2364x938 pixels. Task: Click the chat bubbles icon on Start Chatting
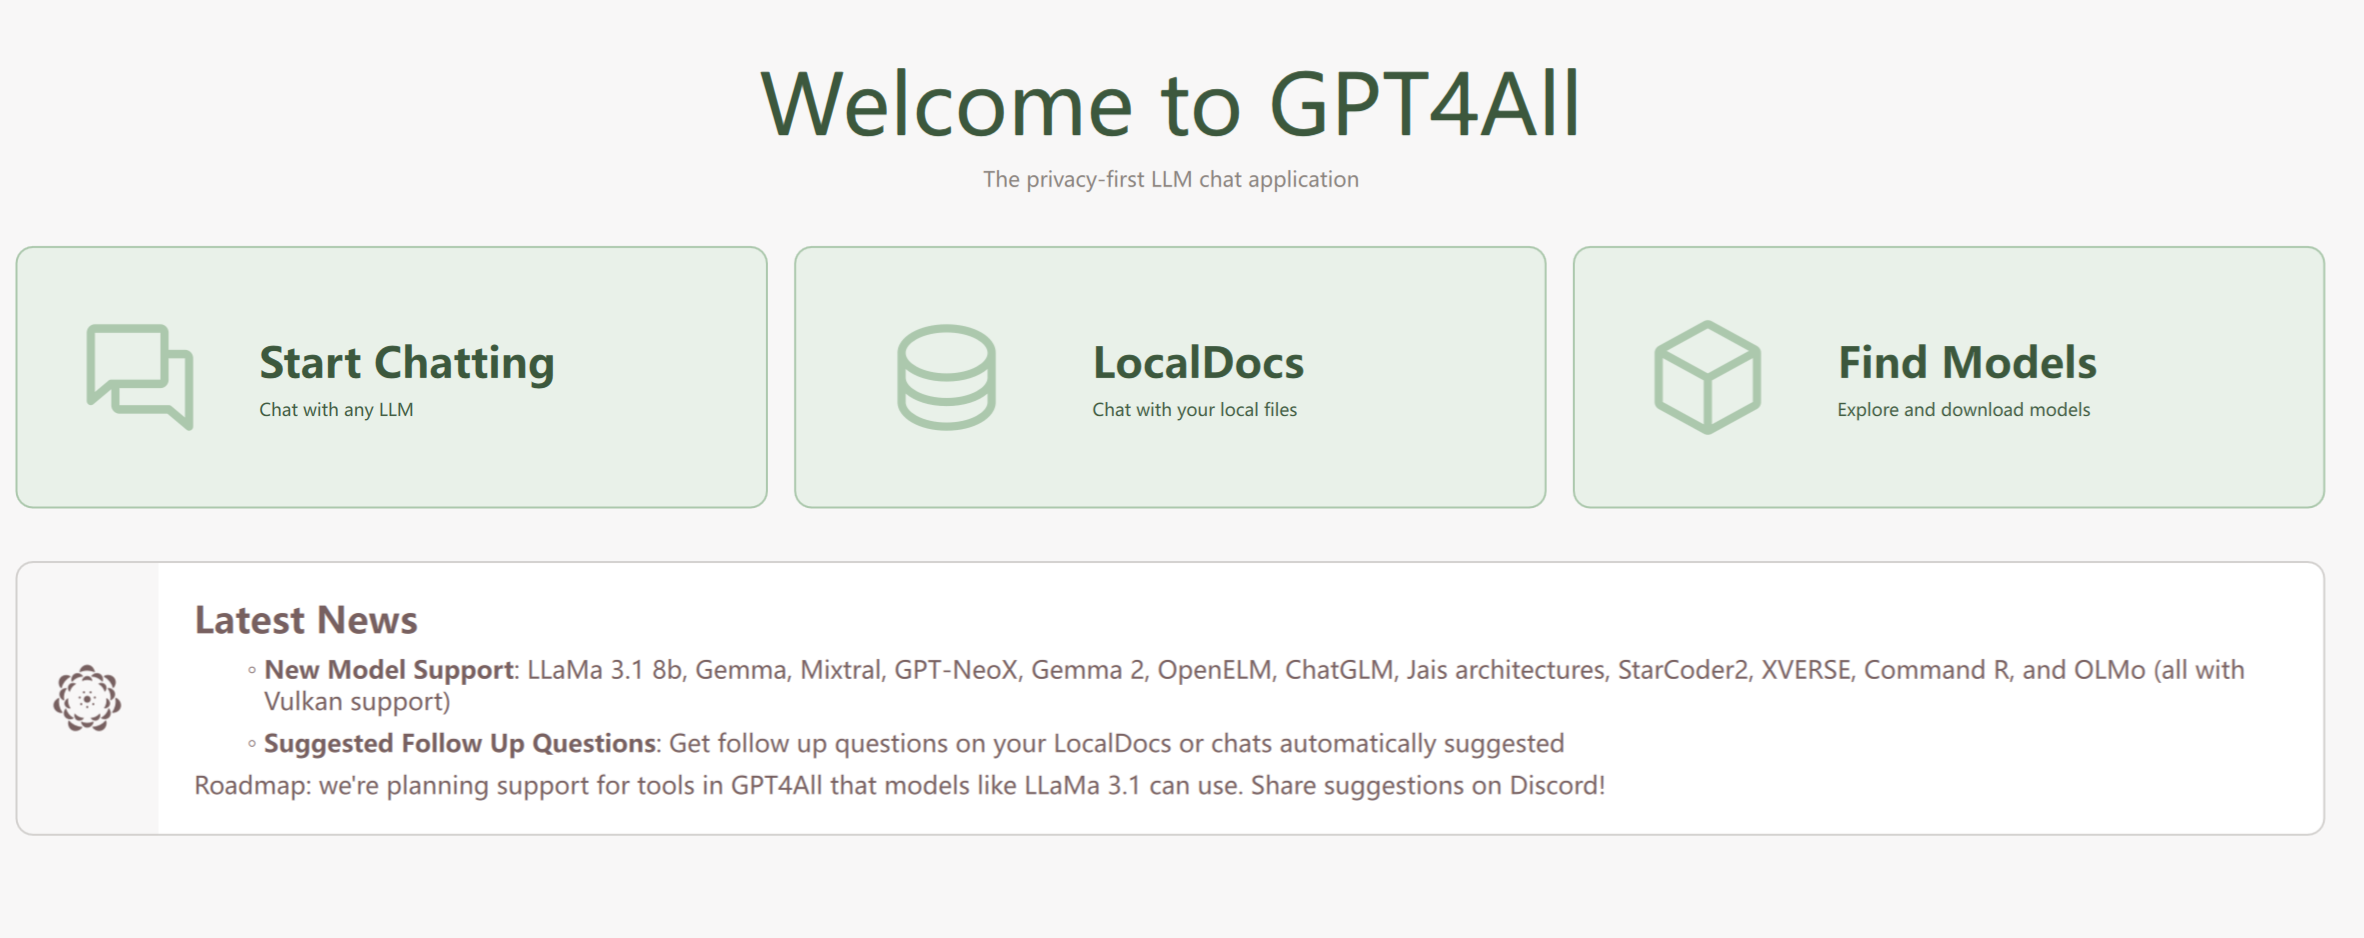tap(140, 377)
